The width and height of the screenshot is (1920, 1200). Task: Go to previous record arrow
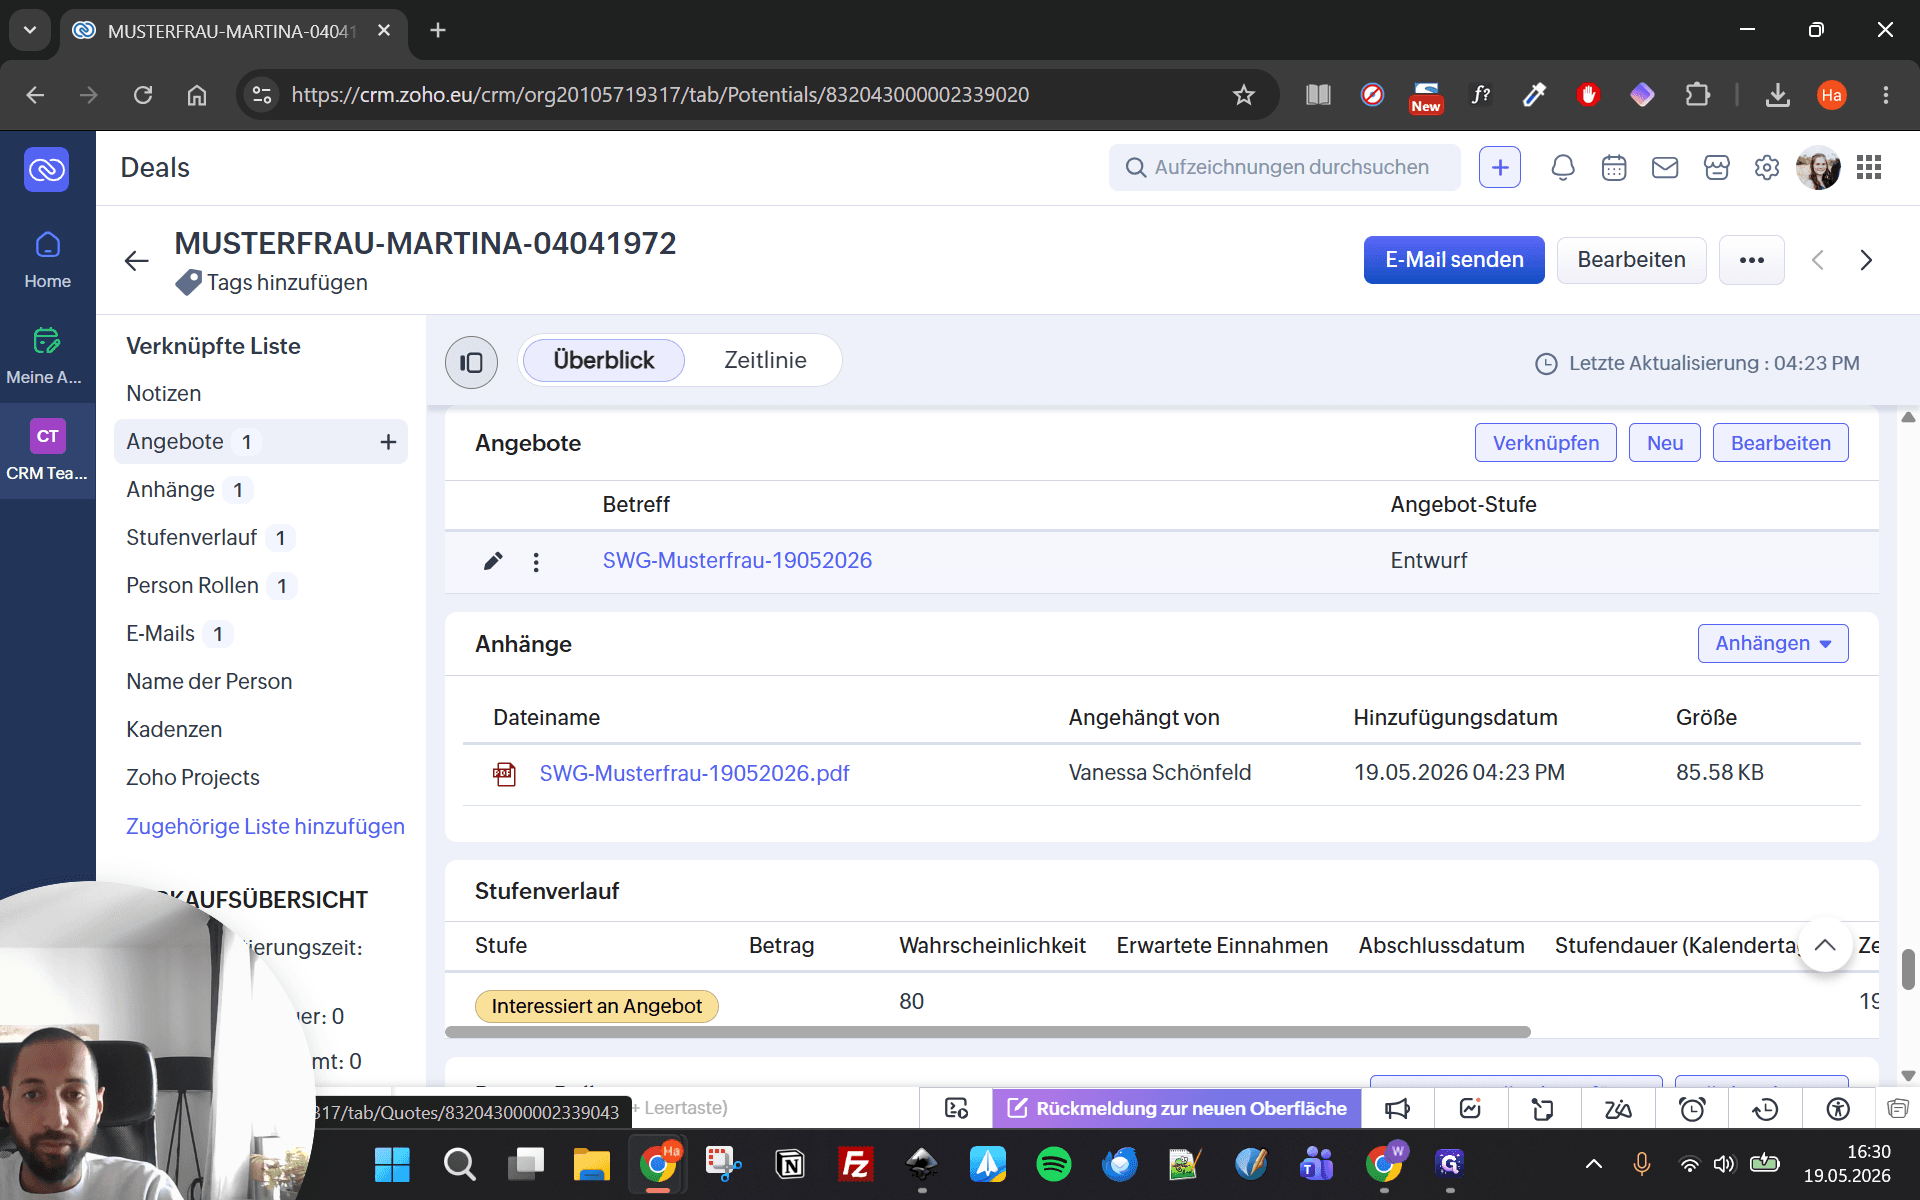point(1818,260)
